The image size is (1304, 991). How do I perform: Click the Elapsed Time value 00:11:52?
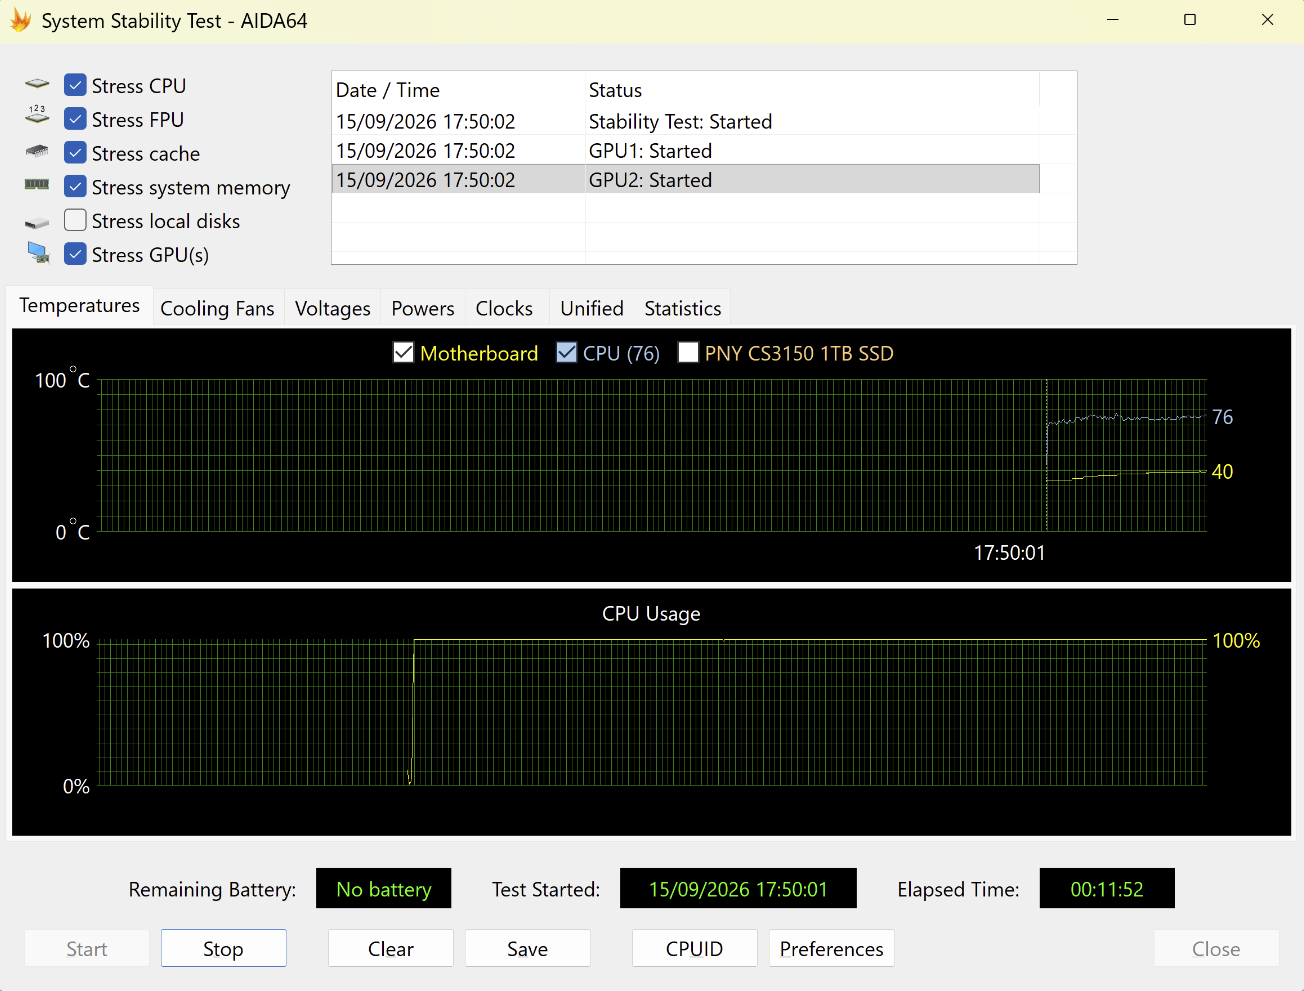tap(1107, 888)
